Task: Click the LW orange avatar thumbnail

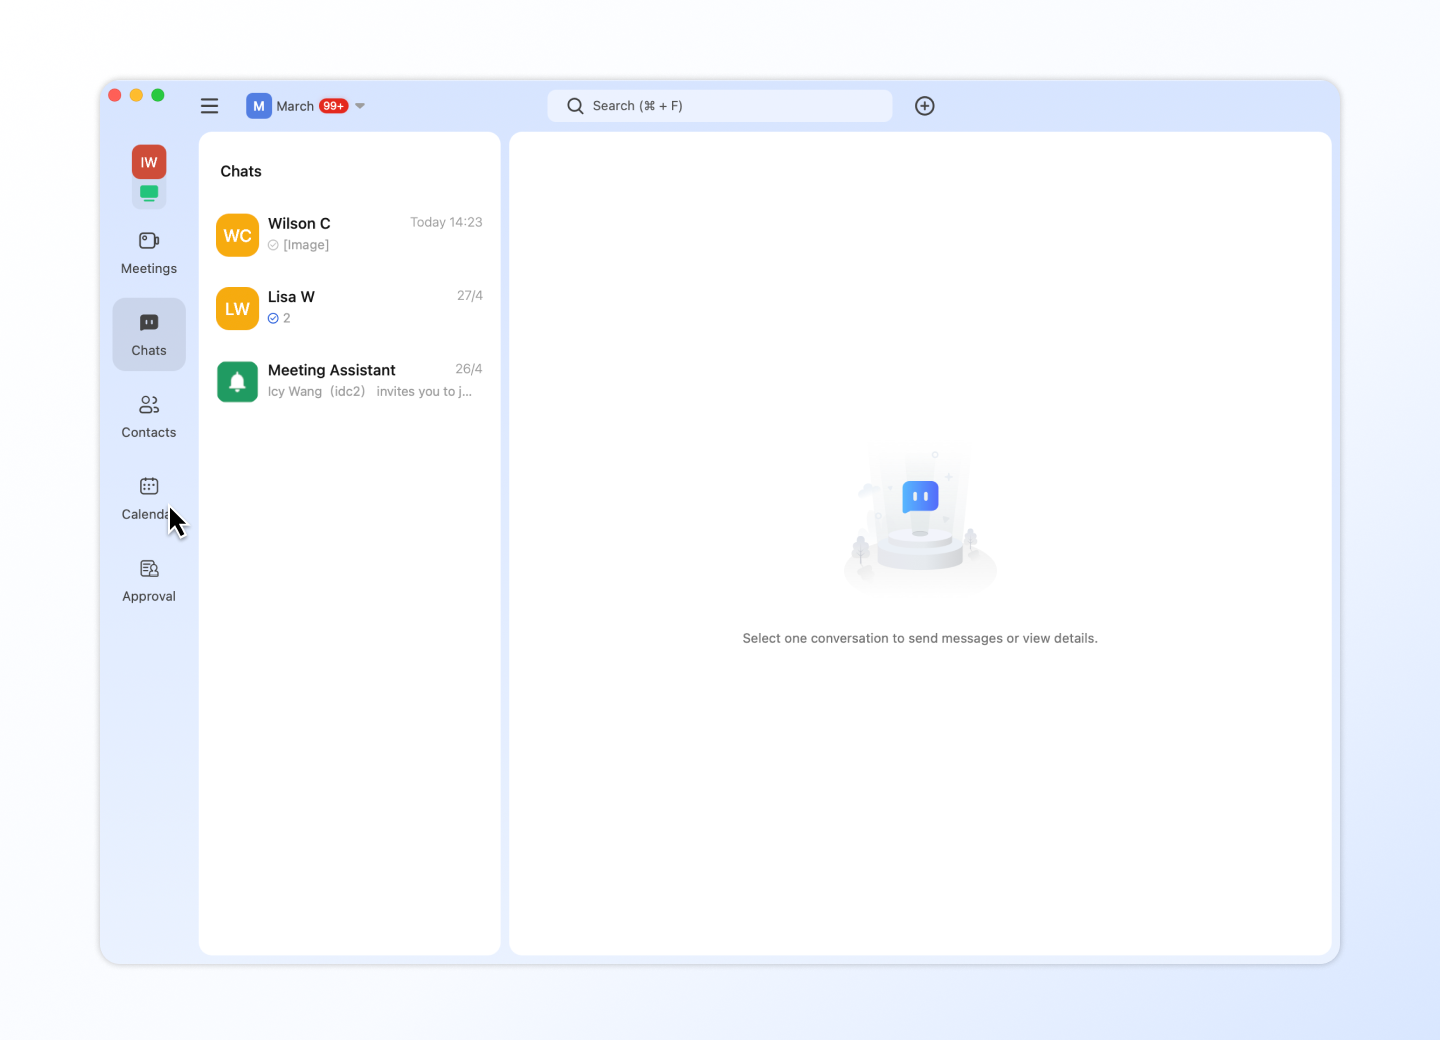Action: tap(237, 309)
